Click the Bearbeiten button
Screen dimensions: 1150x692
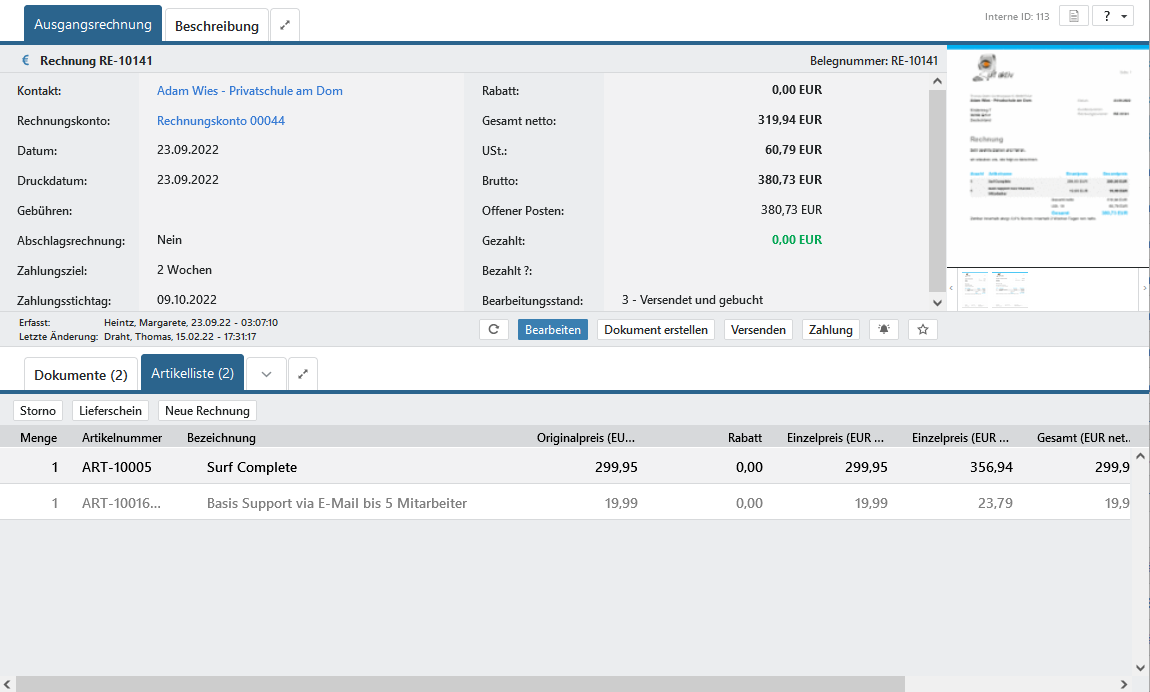(x=553, y=330)
